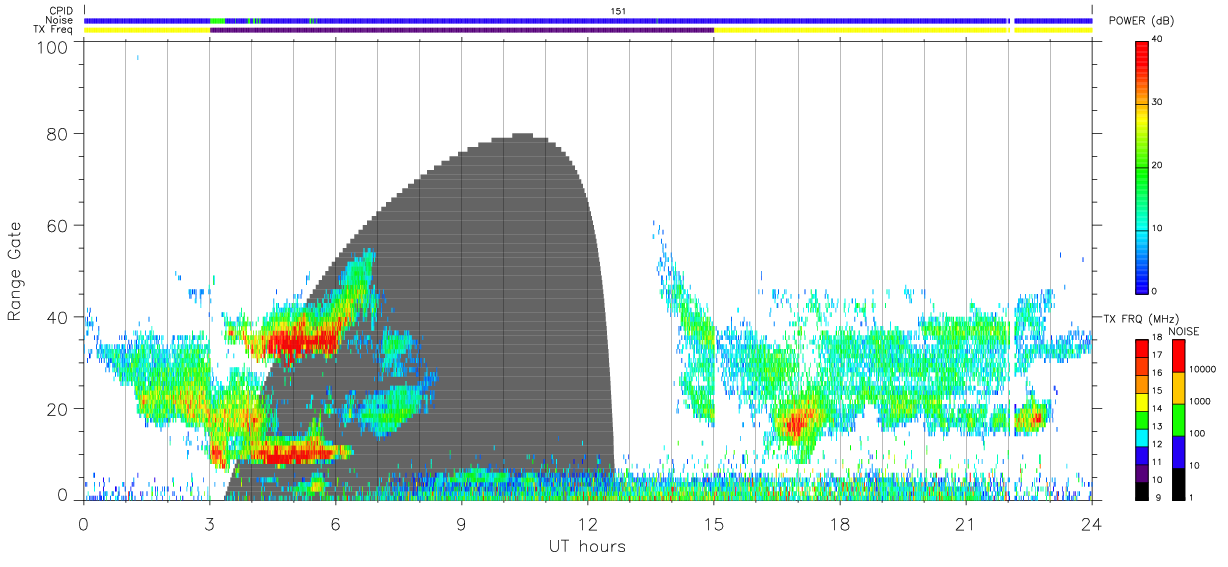Select blue swatch in NOISE legend
Viewport: 1228px width, 567px height.
tap(1178, 452)
